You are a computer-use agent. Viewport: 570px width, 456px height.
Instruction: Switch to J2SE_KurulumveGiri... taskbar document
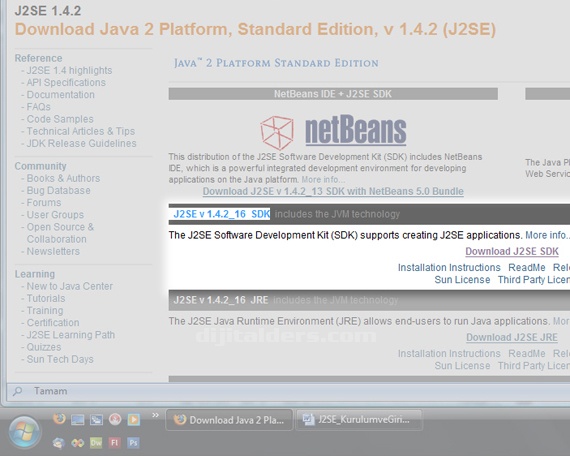click(359, 420)
